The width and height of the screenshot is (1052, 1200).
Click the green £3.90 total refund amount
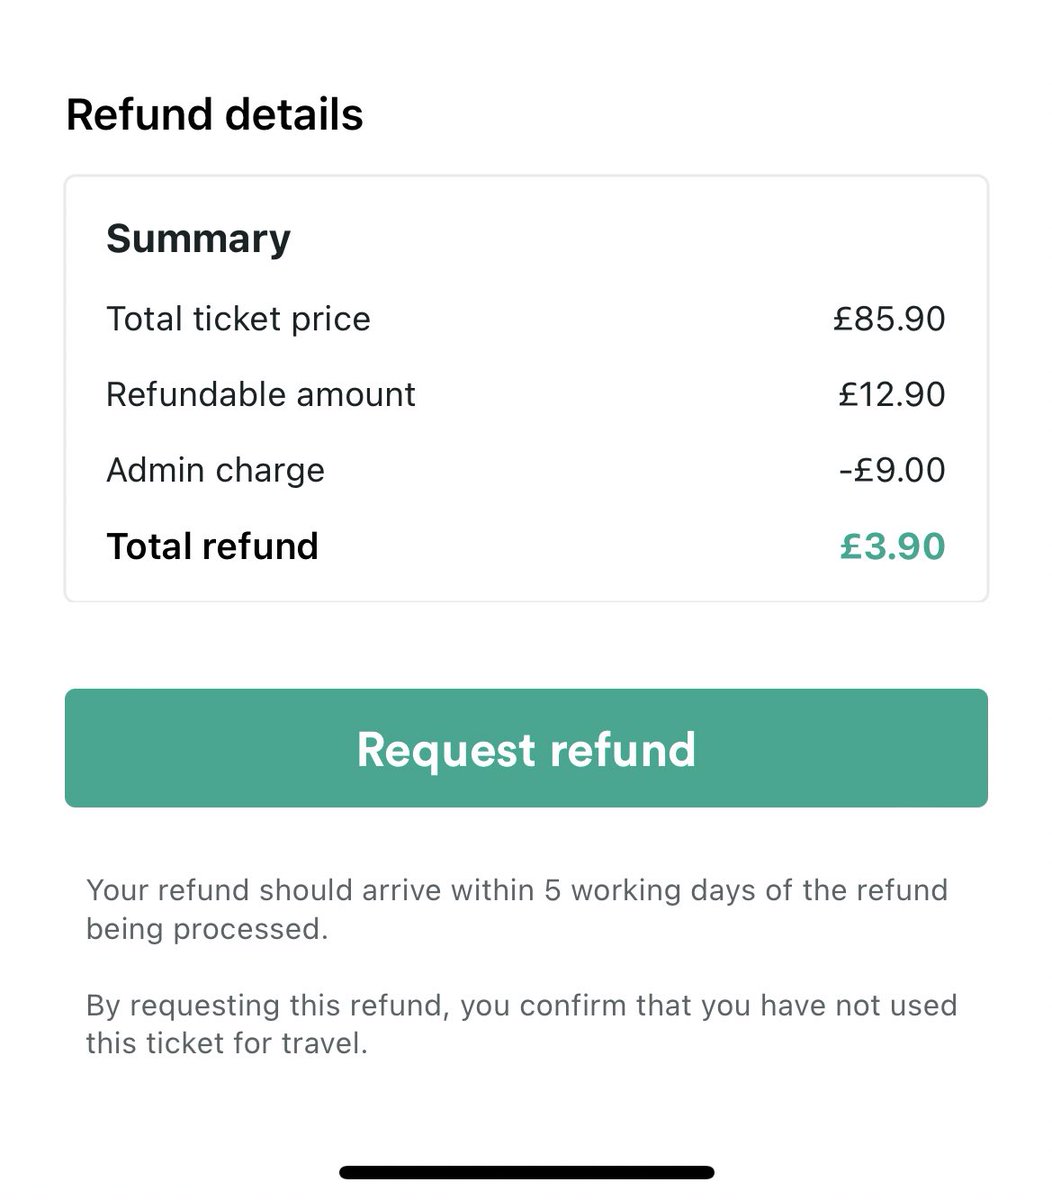coord(892,546)
